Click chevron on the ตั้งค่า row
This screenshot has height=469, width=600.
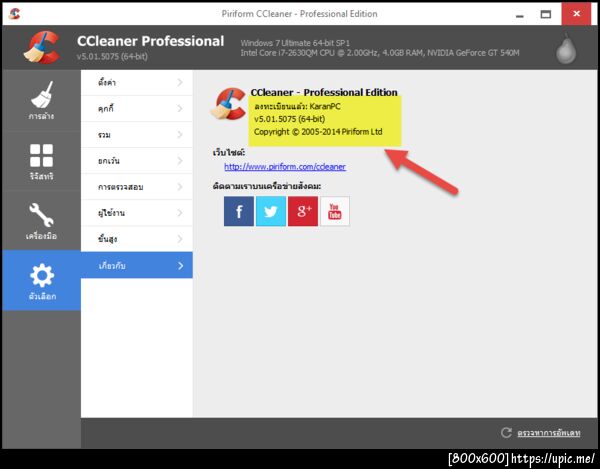(180, 83)
